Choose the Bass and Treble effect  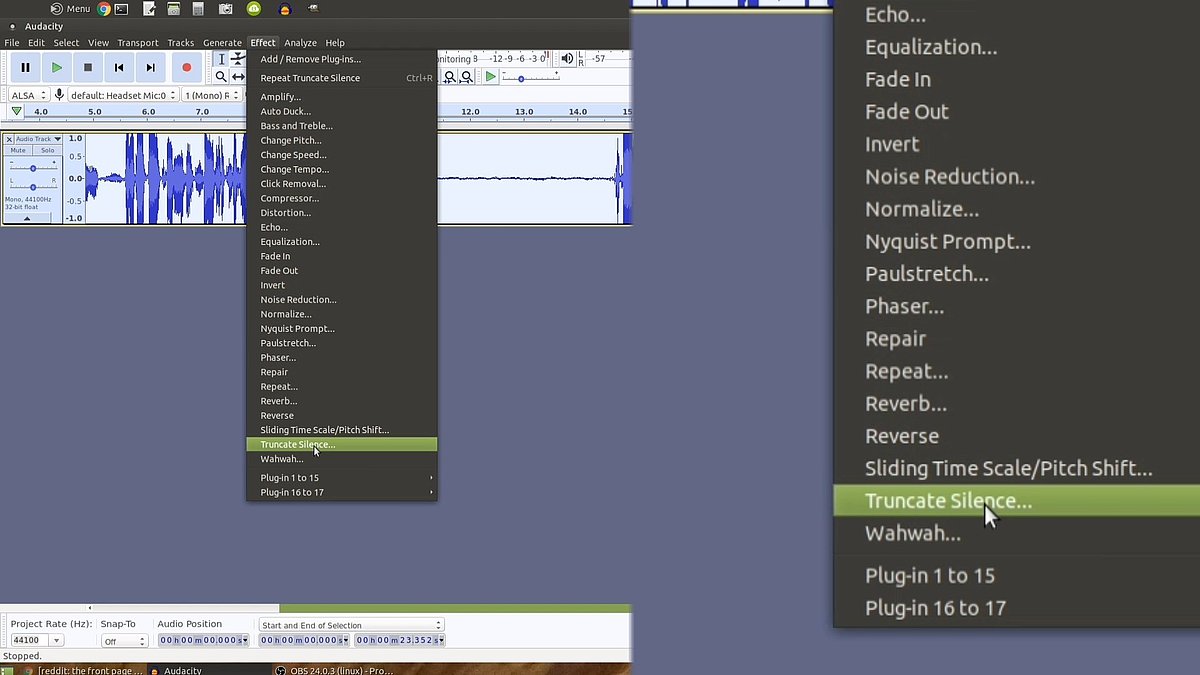342,126
